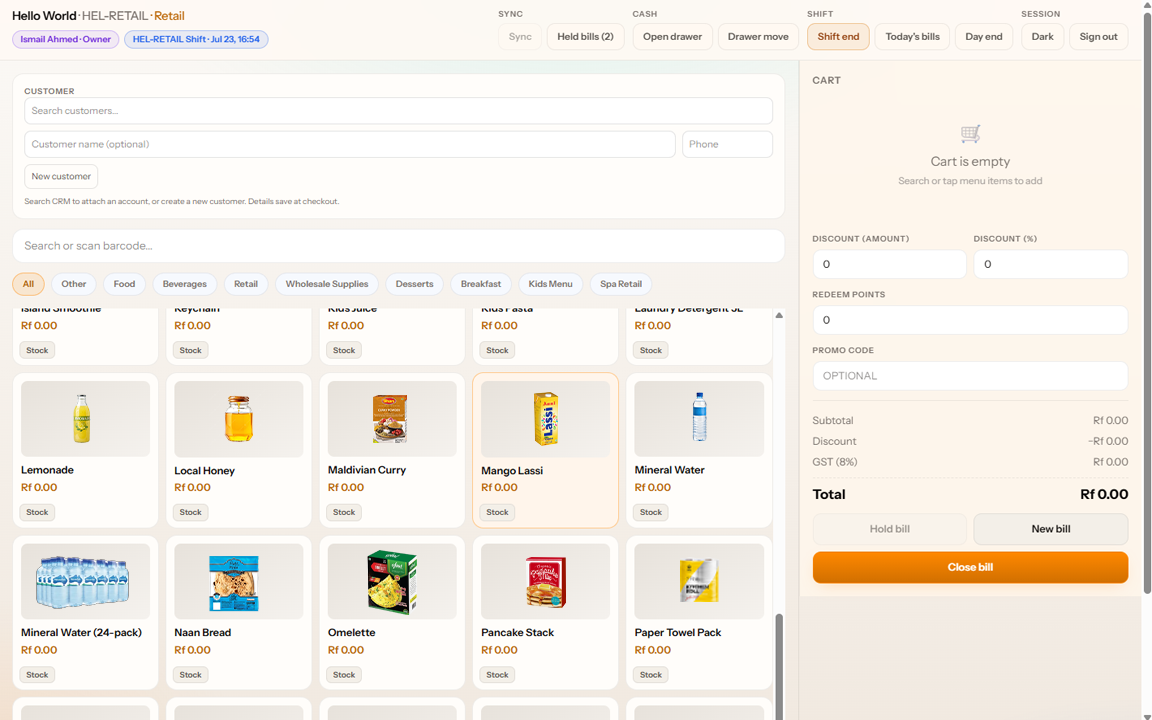Click the scroll-up arrow of product list
Screen dimensions: 1152x720
click(779, 315)
